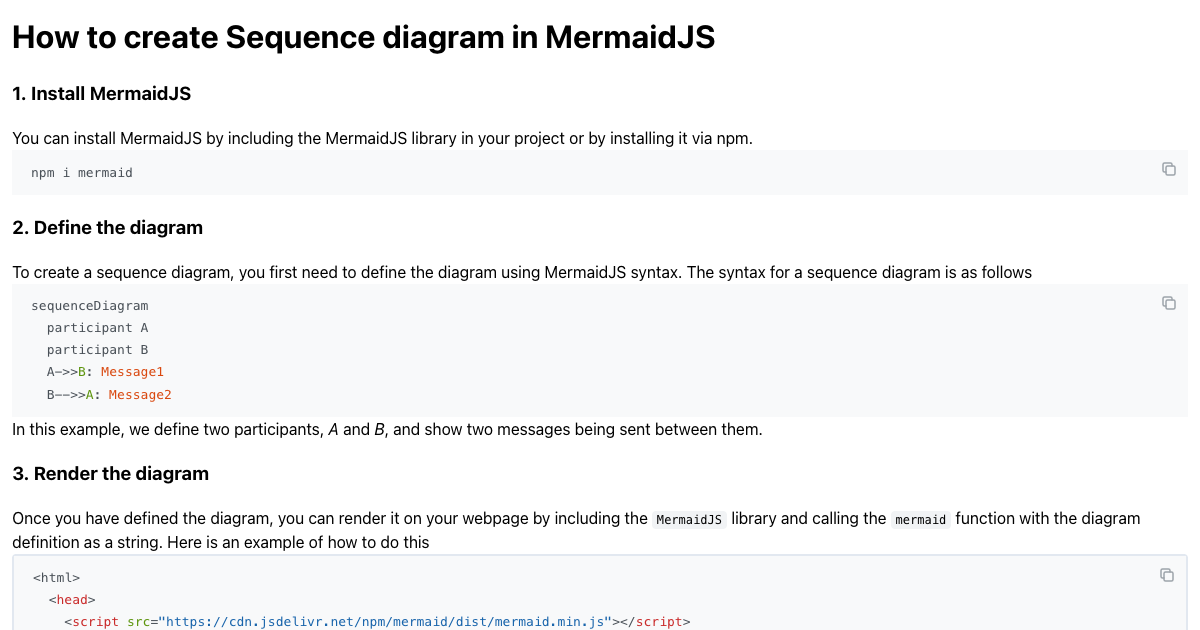The width and height of the screenshot is (1200, 630).
Task: Click the 'sequenceDiagram' keyword in the code
Action: pos(91,305)
